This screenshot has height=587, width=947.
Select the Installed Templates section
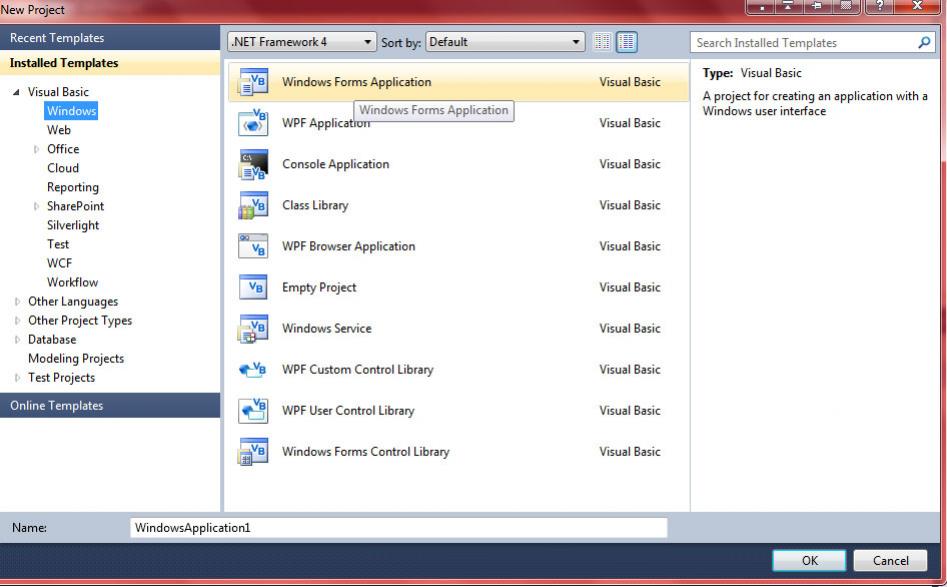pos(110,63)
